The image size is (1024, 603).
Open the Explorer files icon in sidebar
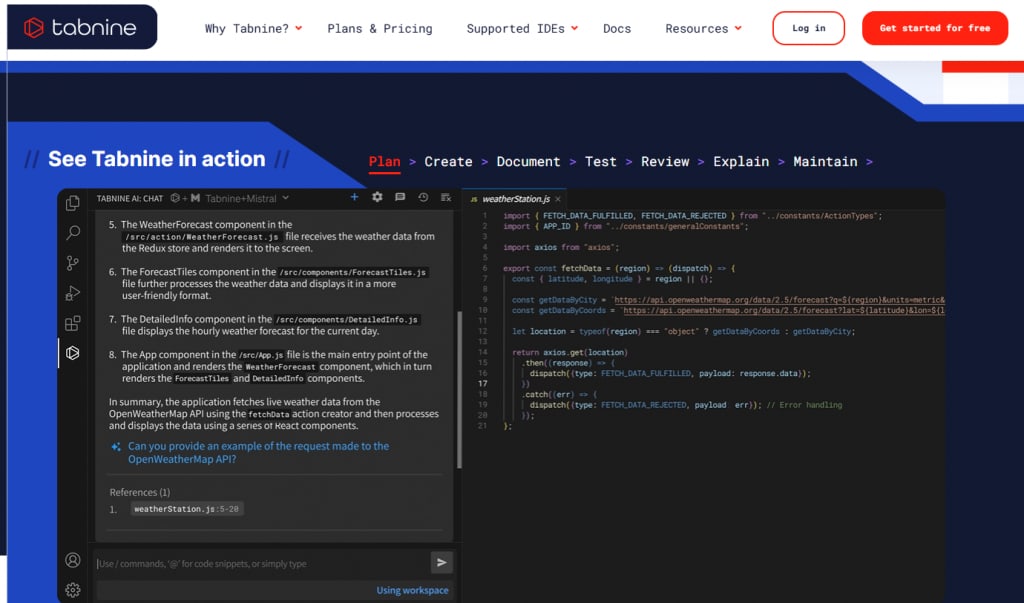(x=73, y=203)
